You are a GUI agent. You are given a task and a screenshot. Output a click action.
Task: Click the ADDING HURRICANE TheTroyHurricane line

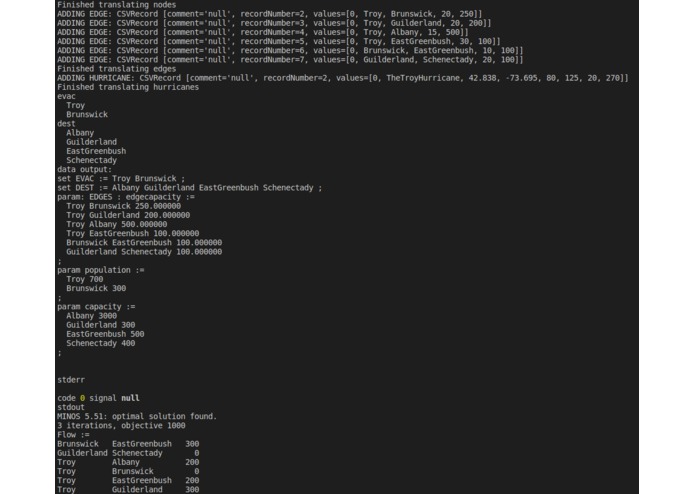tap(343, 78)
